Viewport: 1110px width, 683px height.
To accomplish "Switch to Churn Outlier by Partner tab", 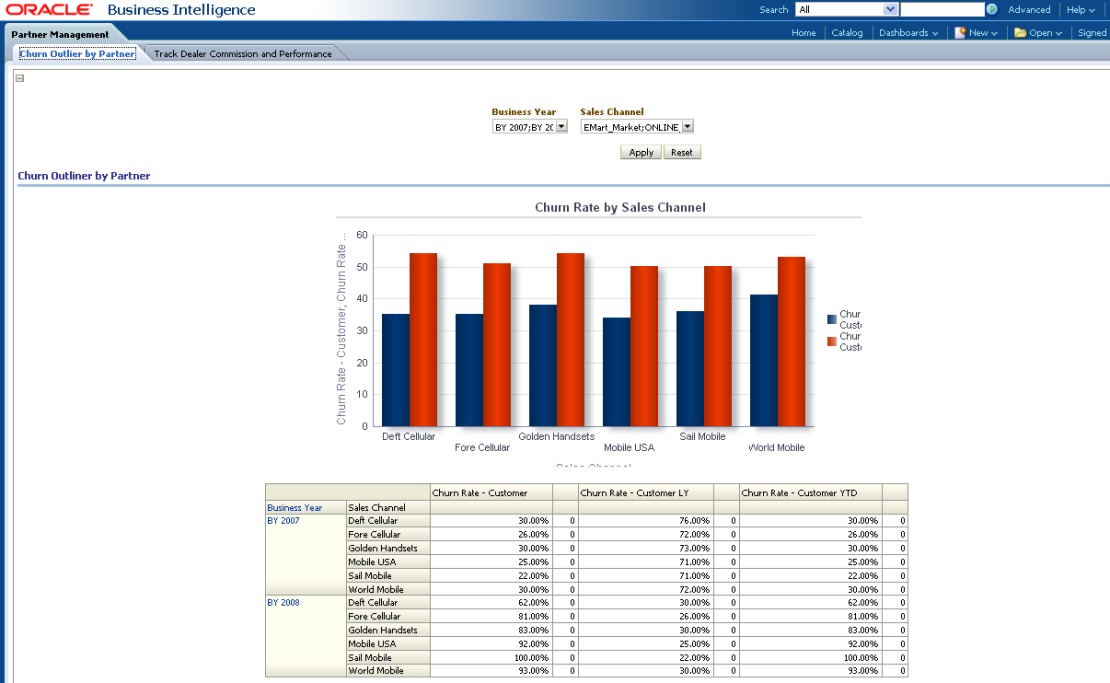I will 77,54.
